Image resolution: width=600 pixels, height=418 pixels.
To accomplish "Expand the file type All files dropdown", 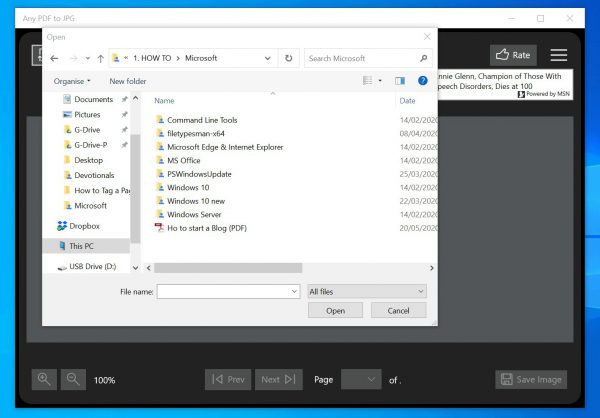I will (x=366, y=291).
